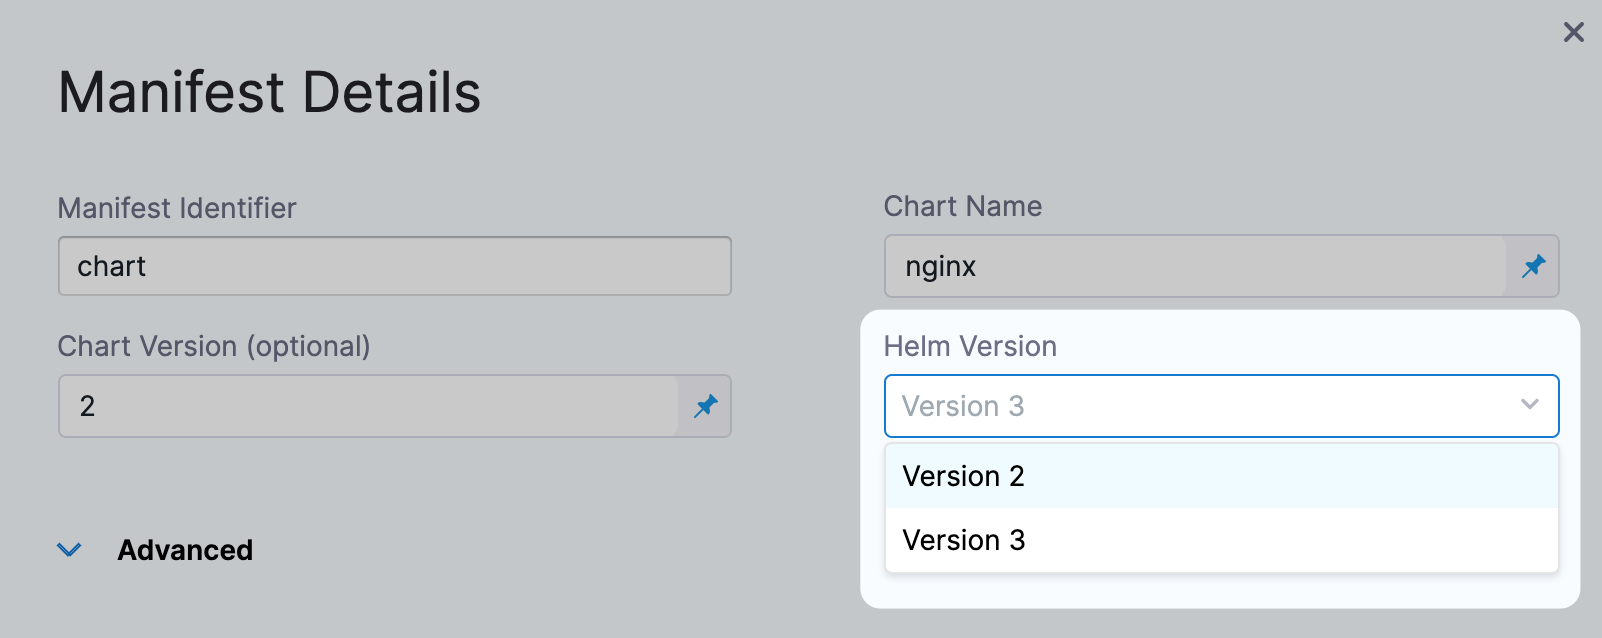Click the Chart Version (optional) label
The height and width of the screenshot is (638, 1602).
coord(214,346)
